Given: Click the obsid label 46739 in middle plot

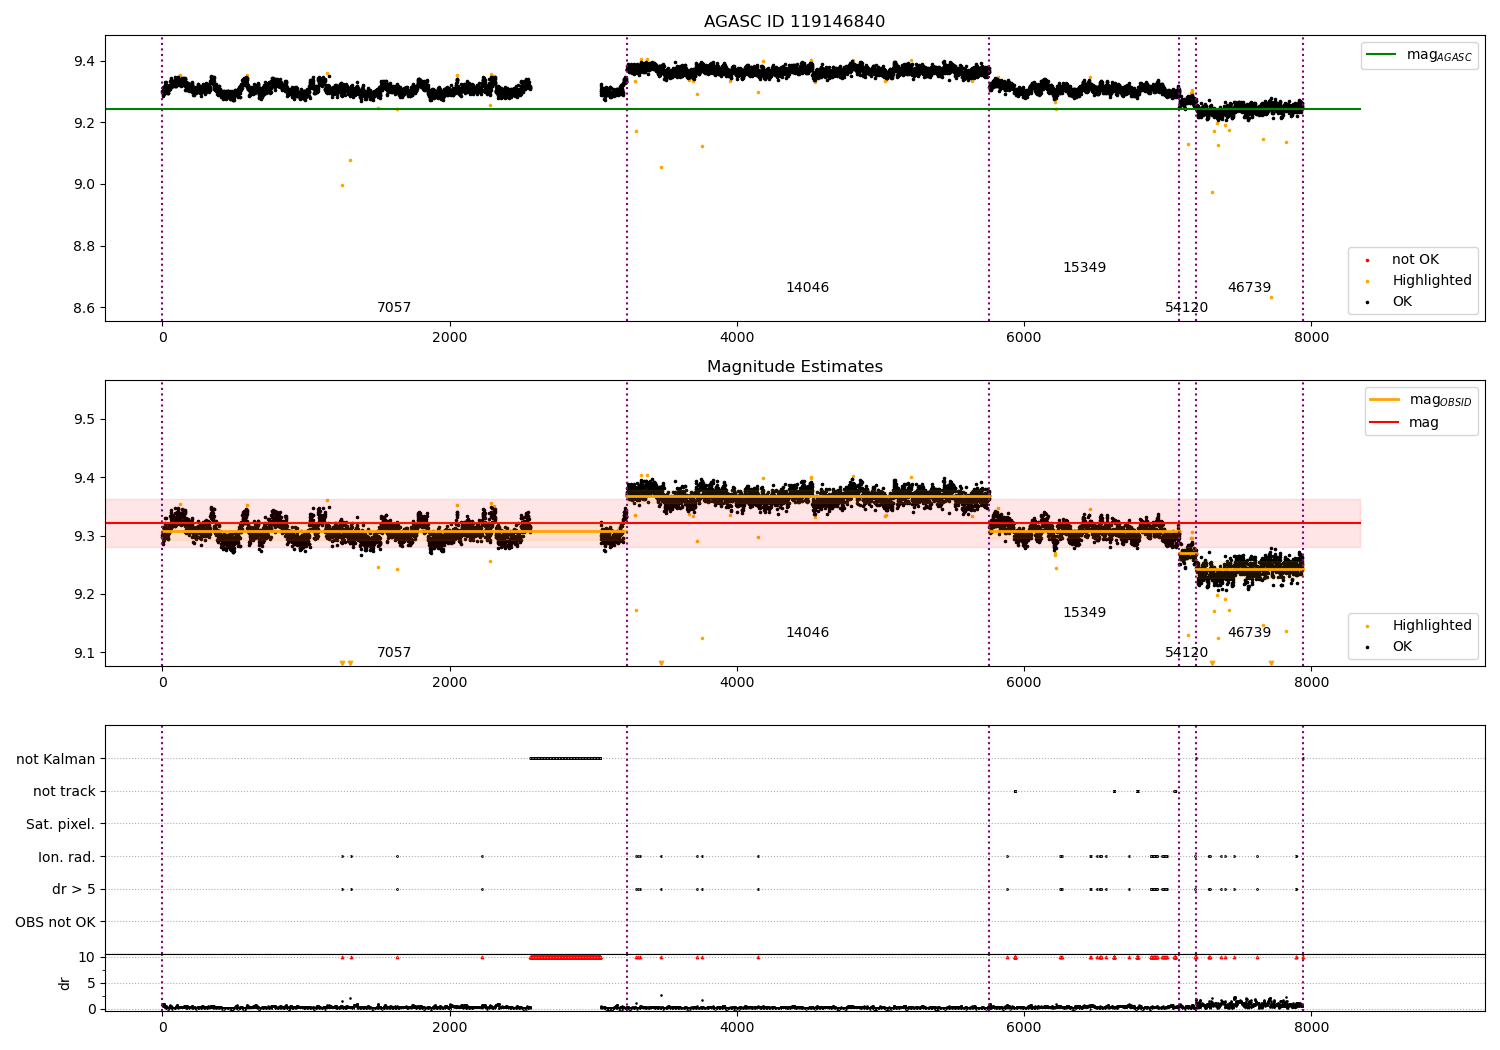Looking at the screenshot, I should (x=1249, y=633).
